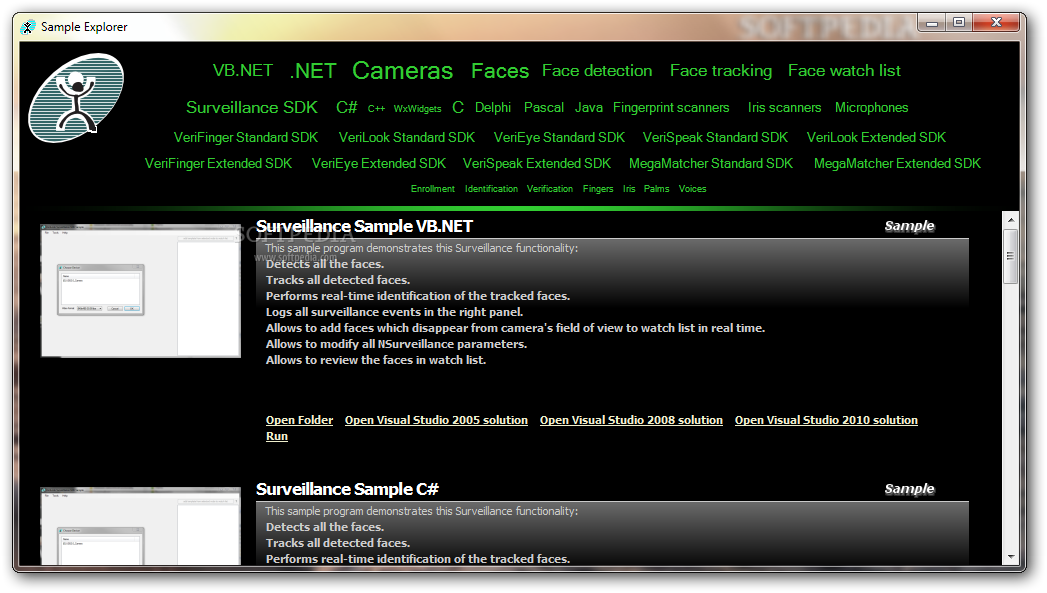The height and width of the screenshot is (593, 1047).
Task: Open the Faces tag
Action: 500,71
